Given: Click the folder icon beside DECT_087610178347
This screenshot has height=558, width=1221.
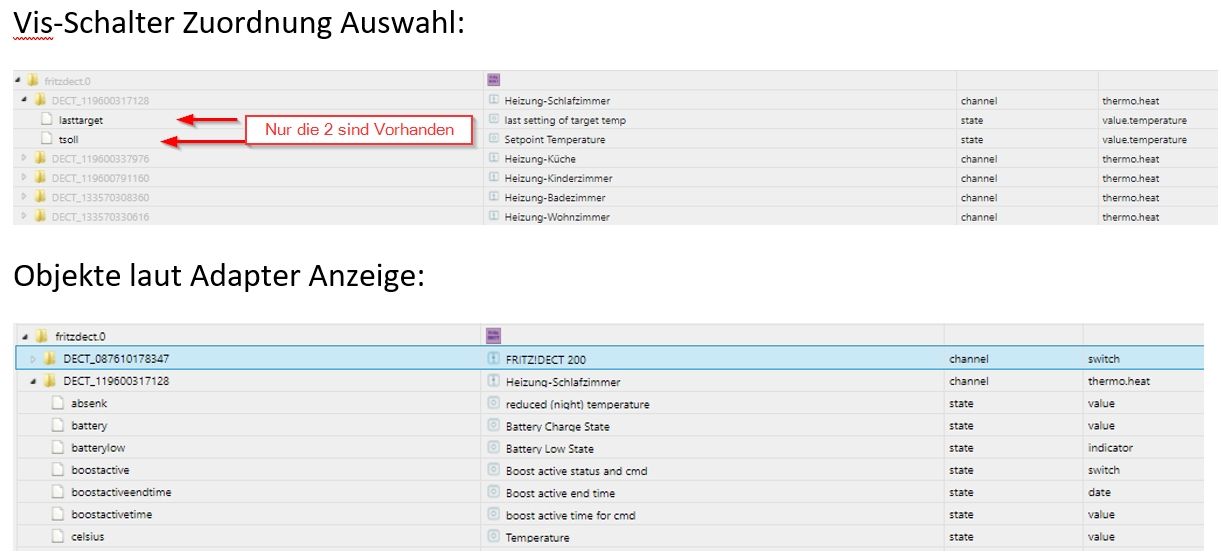Looking at the screenshot, I should [50, 359].
